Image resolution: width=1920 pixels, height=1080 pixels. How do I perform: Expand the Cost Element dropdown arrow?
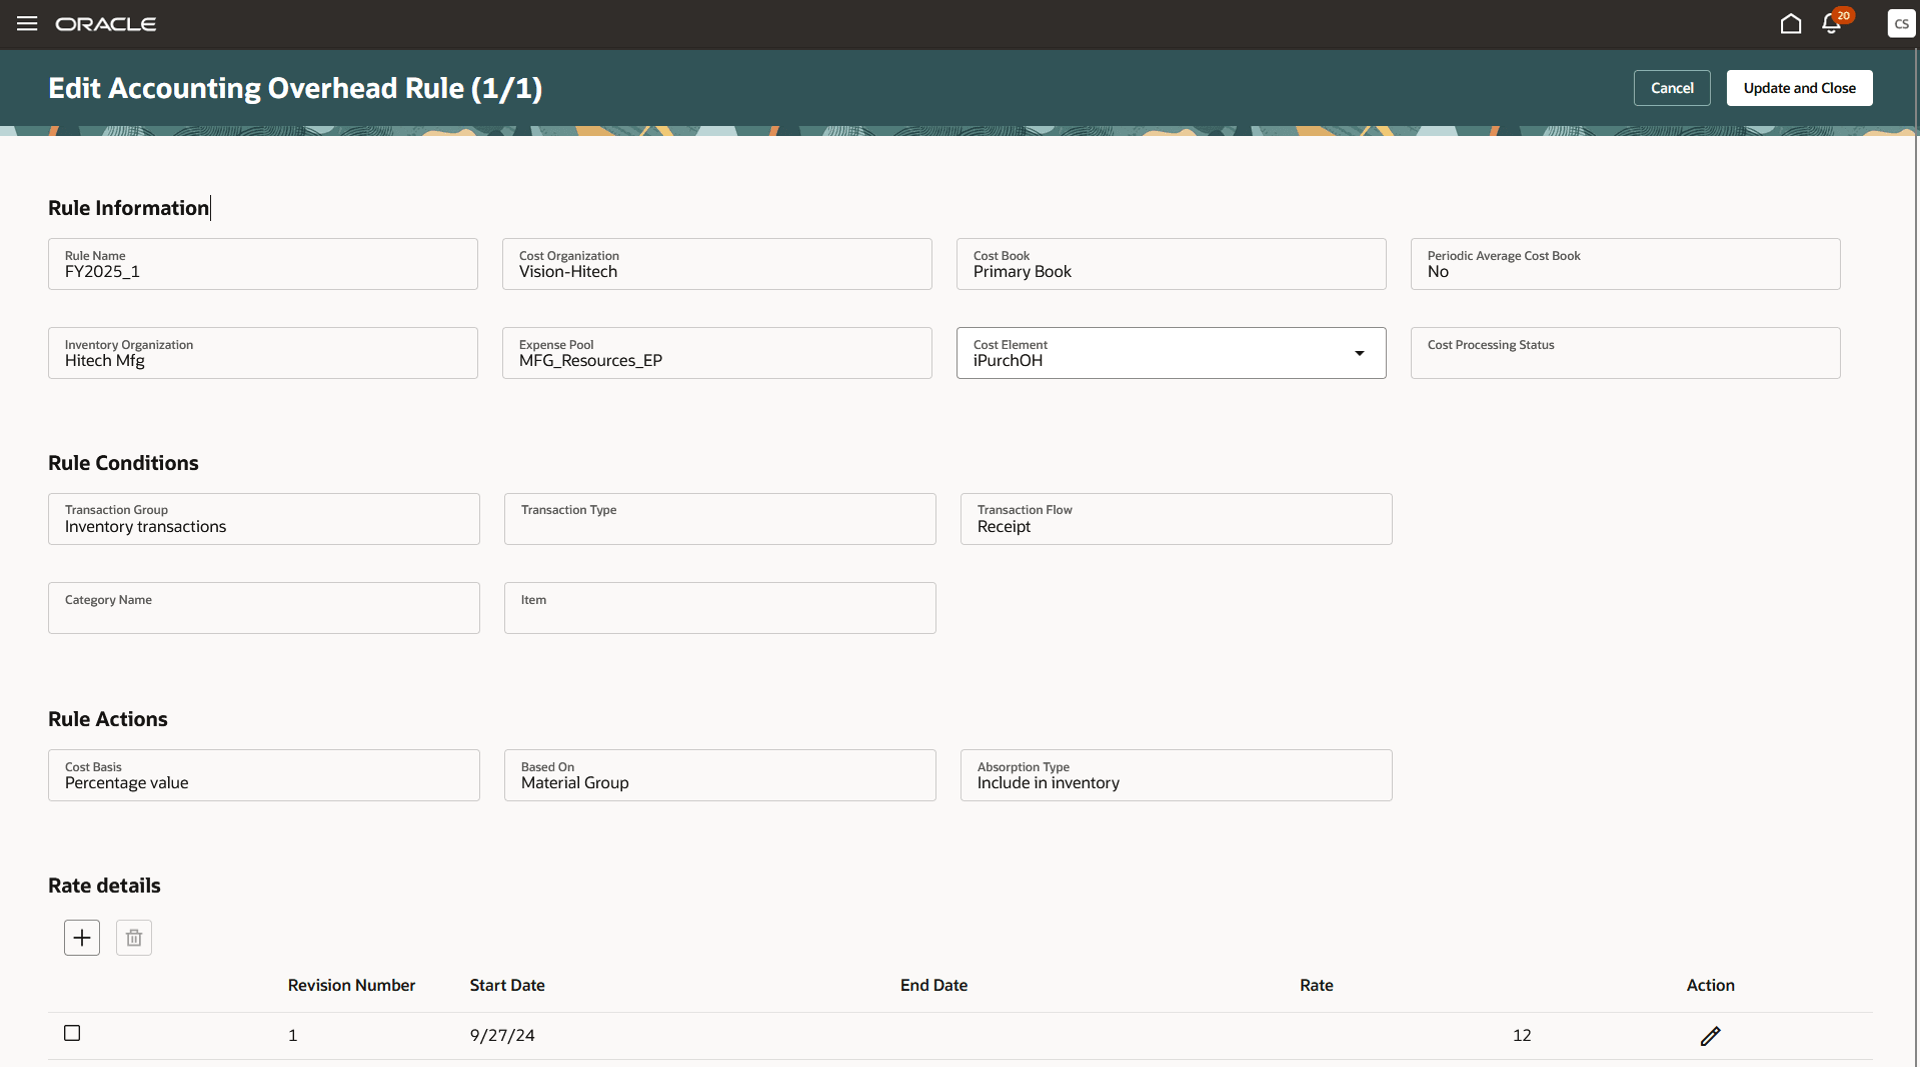pyautogui.click(x=1359, y=353)
